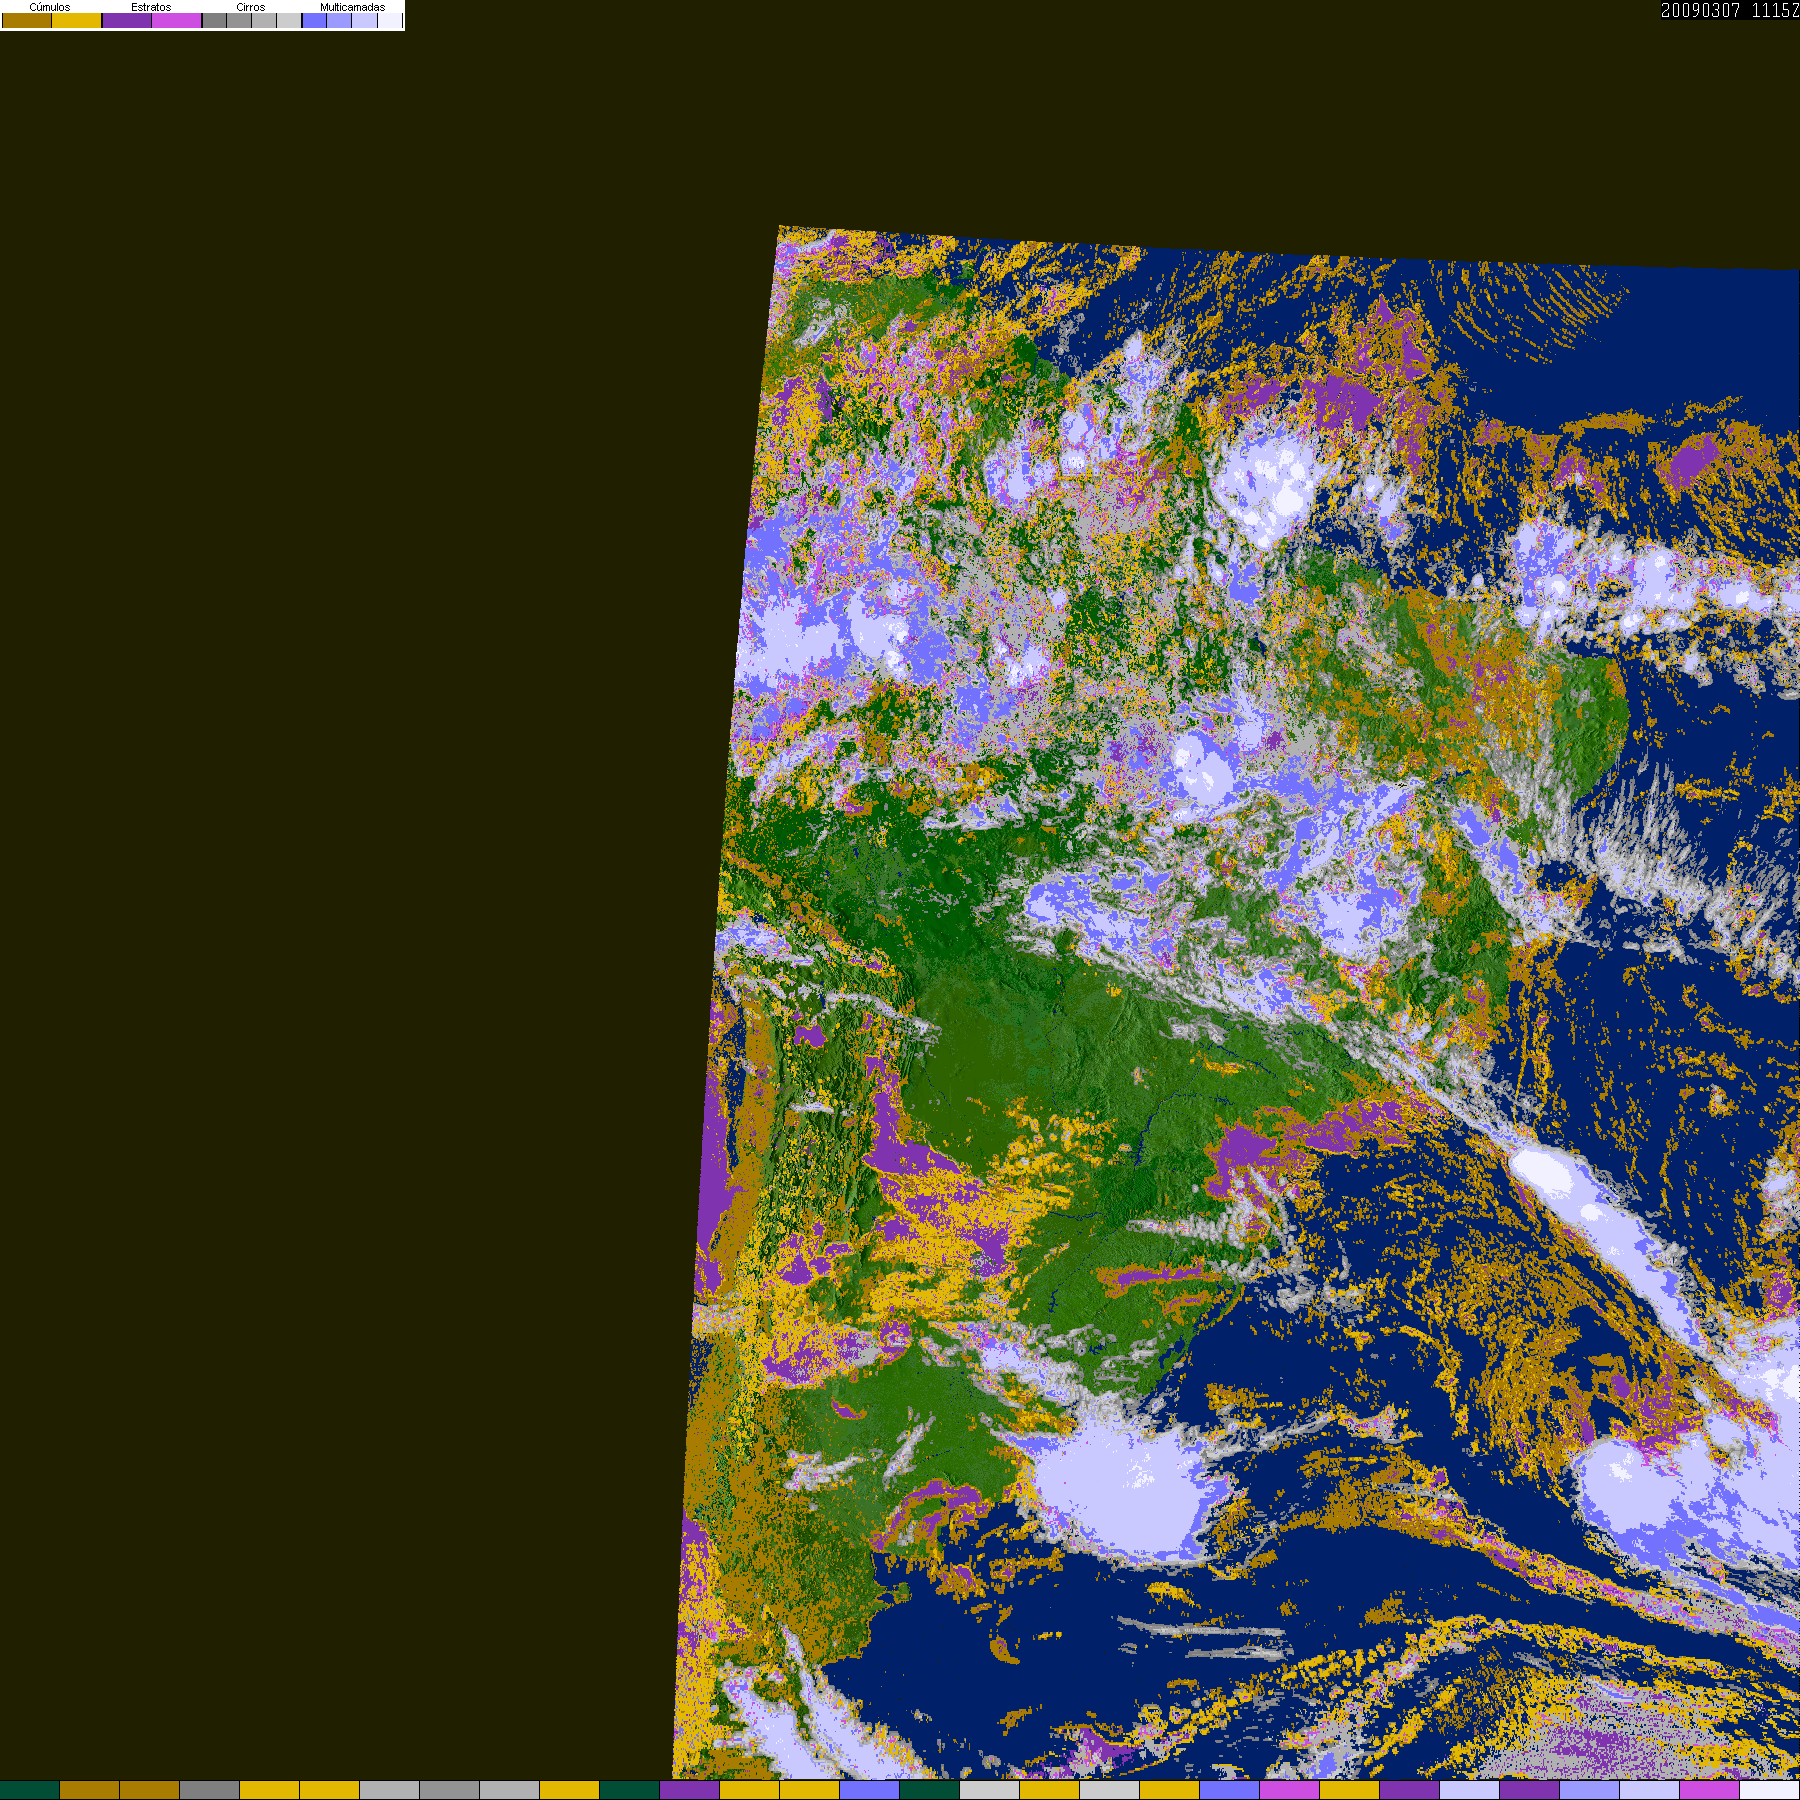1800x1800 pixels.
Task: Click the darkest blue Multicamadas swatch
Action: point(314,20)
